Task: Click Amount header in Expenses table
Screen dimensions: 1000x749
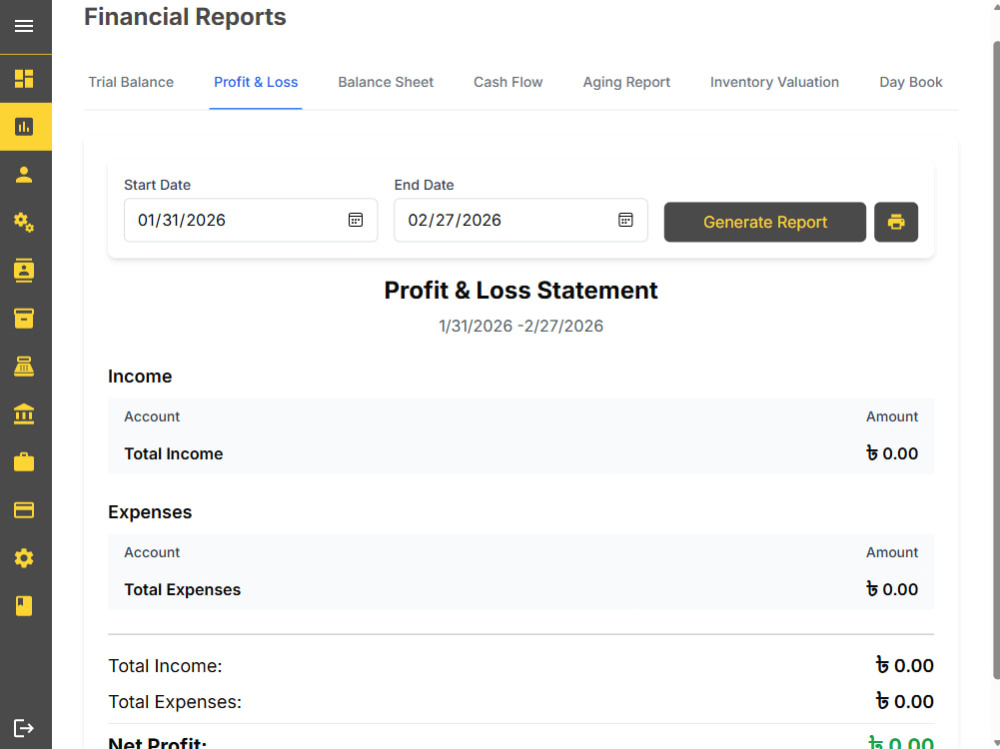Action: [892, 552]
